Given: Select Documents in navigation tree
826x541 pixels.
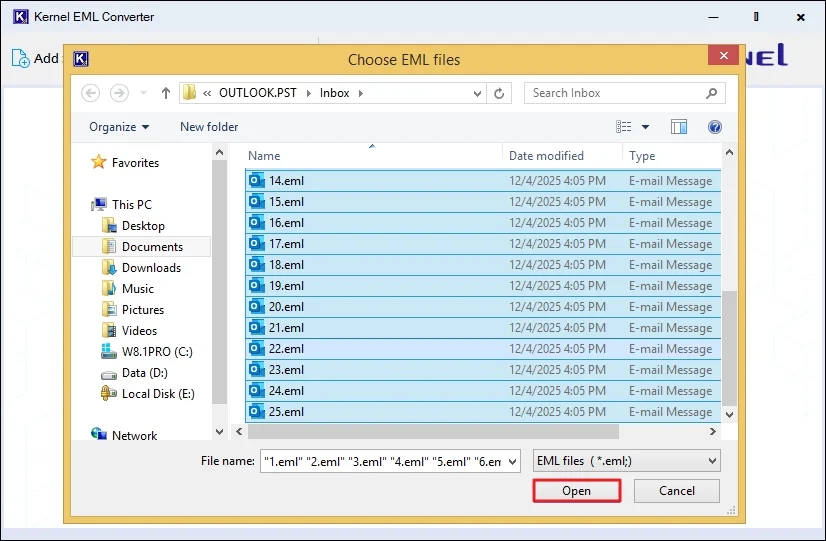Looking at the screenshot, I should point(141,247).
